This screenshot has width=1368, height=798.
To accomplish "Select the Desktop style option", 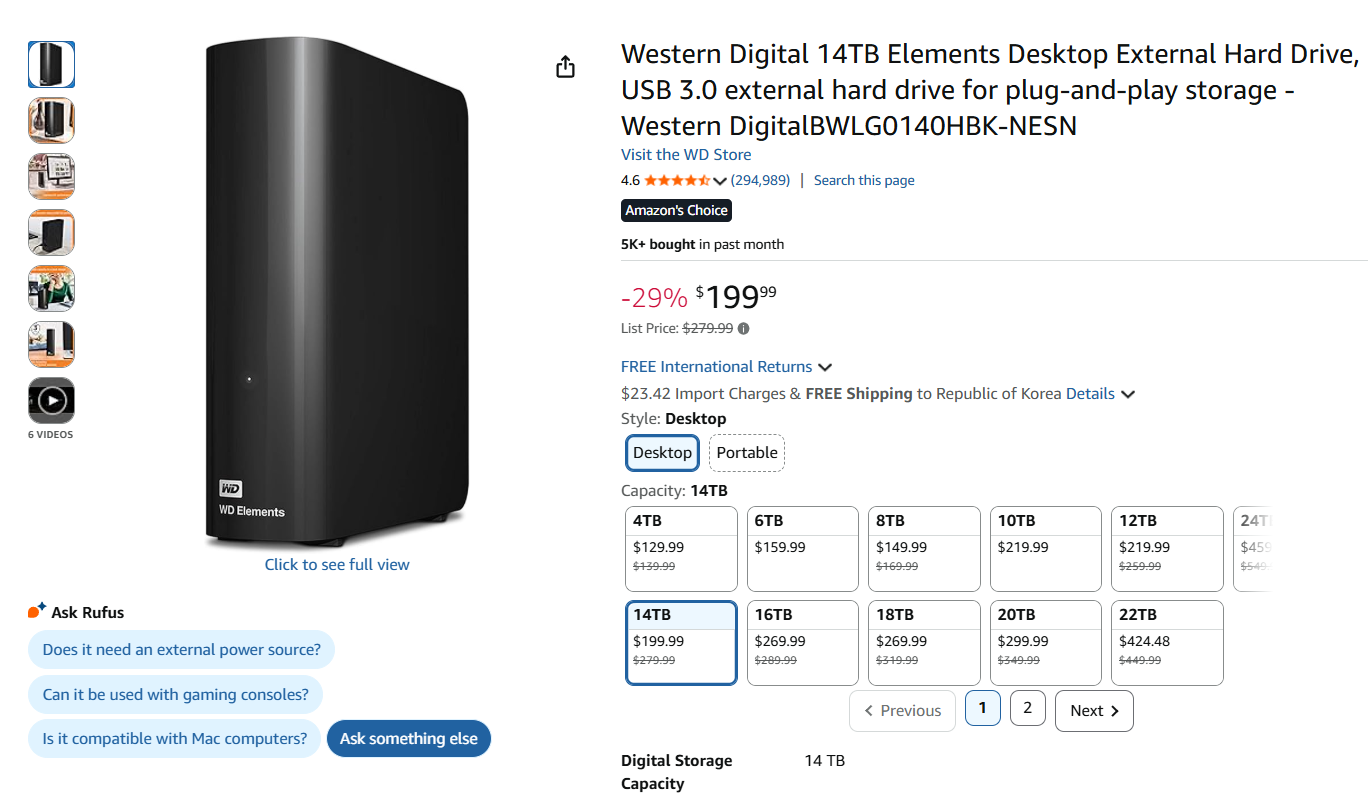I will point(662,452).
